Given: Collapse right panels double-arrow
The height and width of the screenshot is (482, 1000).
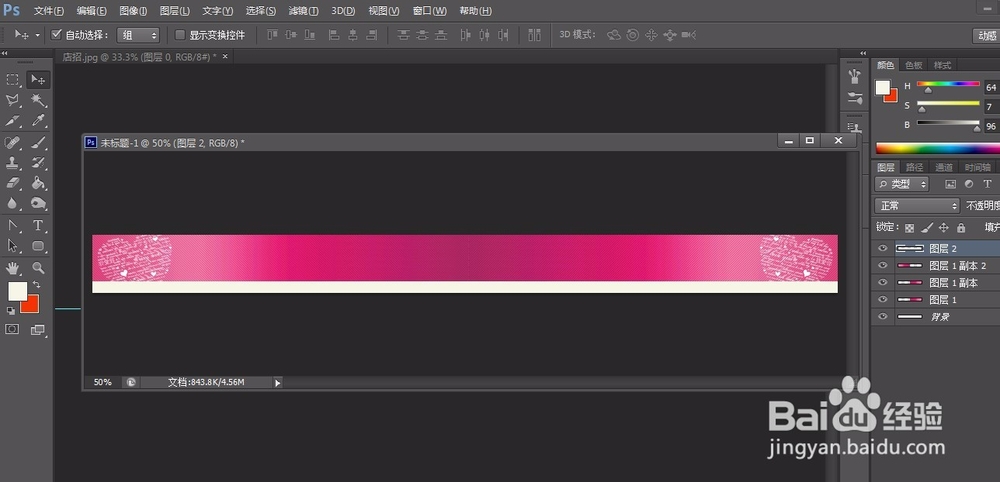Looking at the screenshot, I should 864,54.
